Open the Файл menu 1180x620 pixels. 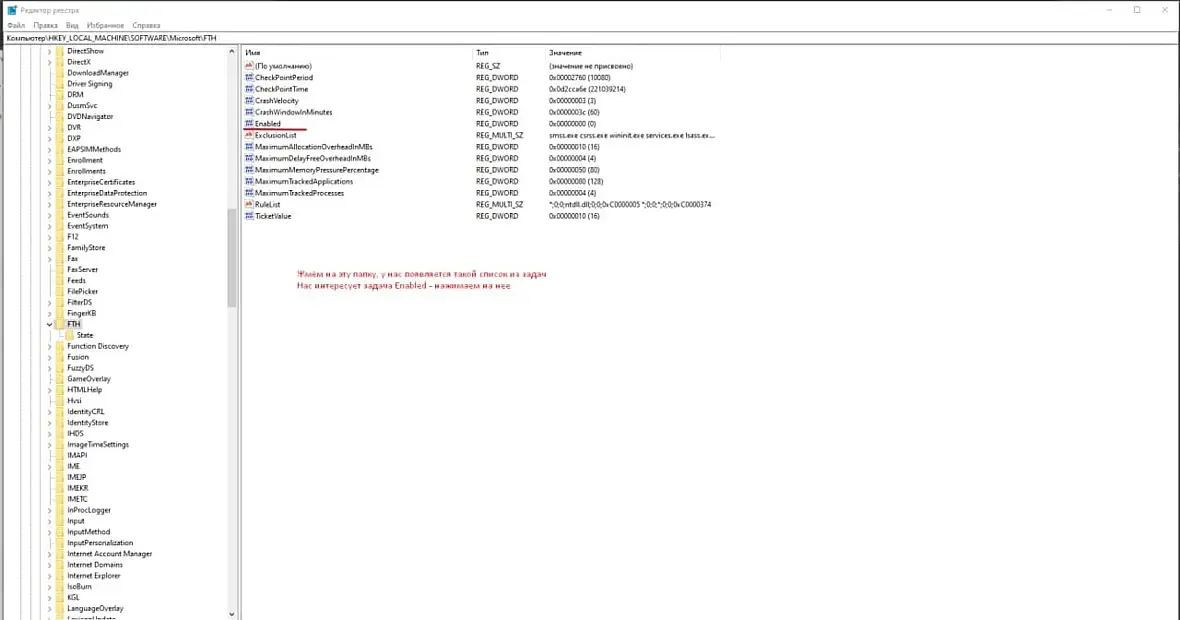[x=16, y=26]
